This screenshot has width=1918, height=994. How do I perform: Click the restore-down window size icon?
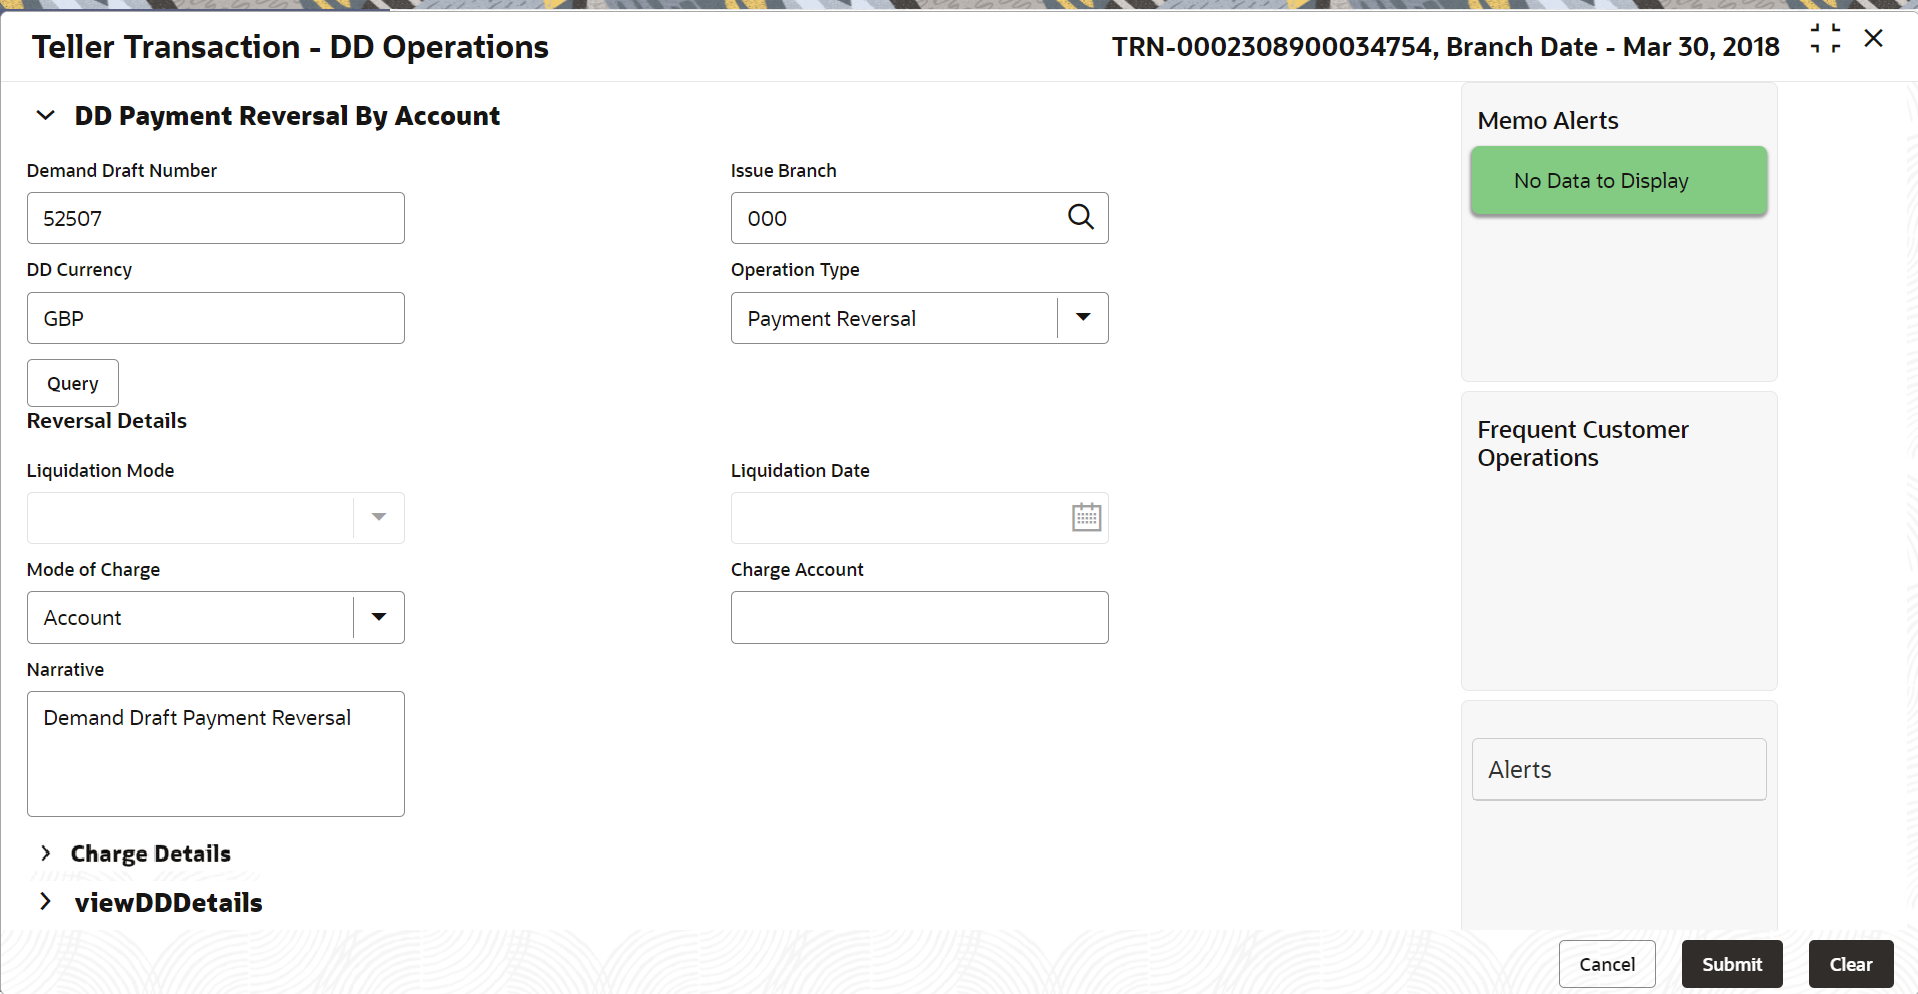[x=1825, y=39]
